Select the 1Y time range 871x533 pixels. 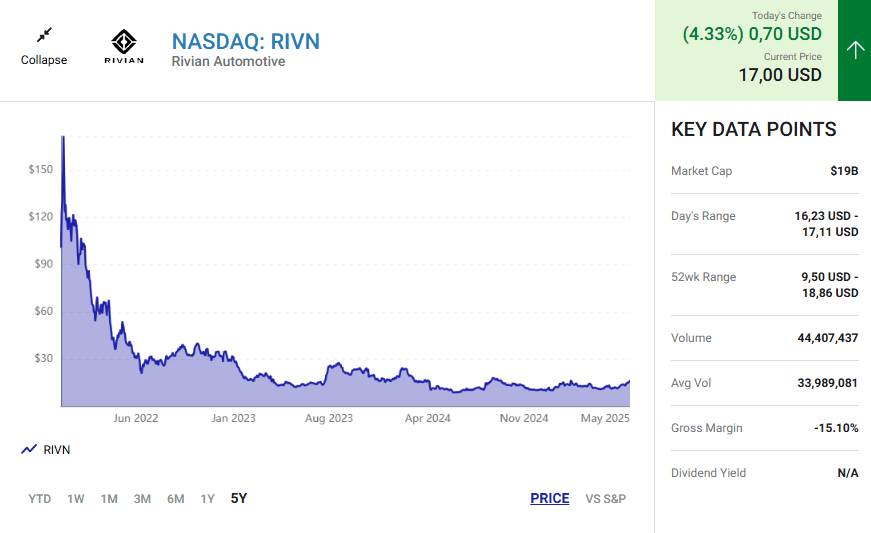pyautogui.click(x=207, y=499)
